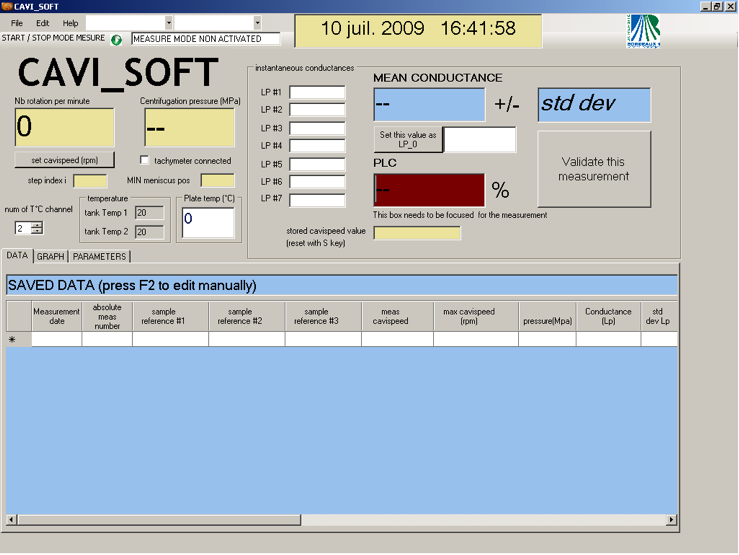Viewport: 739px width, 555px height.
Task: Click the Plate temp input field
Action: pos(208,223)
